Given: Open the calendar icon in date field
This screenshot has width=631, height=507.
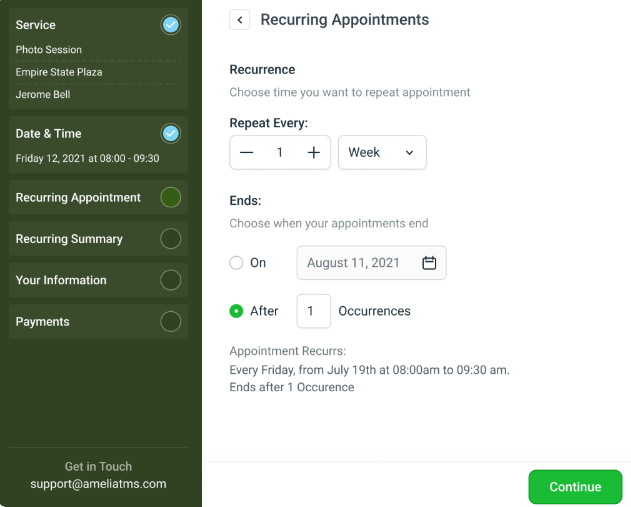Looking at the screenshot, I should pos(429,263).
